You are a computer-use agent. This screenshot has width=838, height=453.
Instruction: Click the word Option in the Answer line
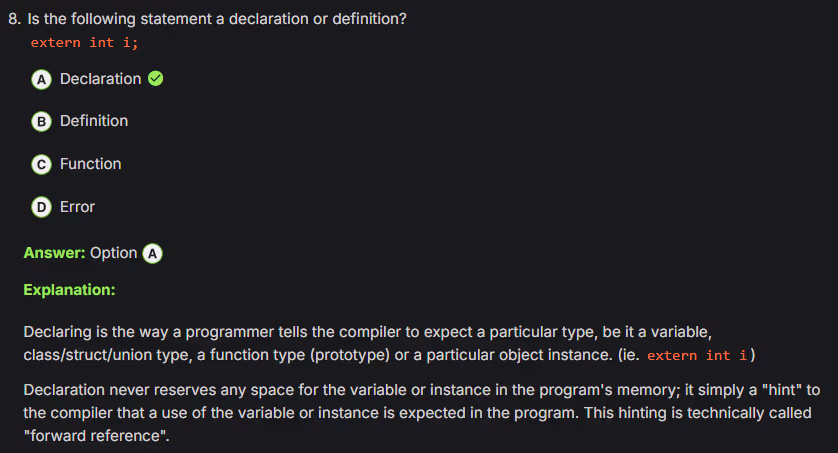point(113,253)
